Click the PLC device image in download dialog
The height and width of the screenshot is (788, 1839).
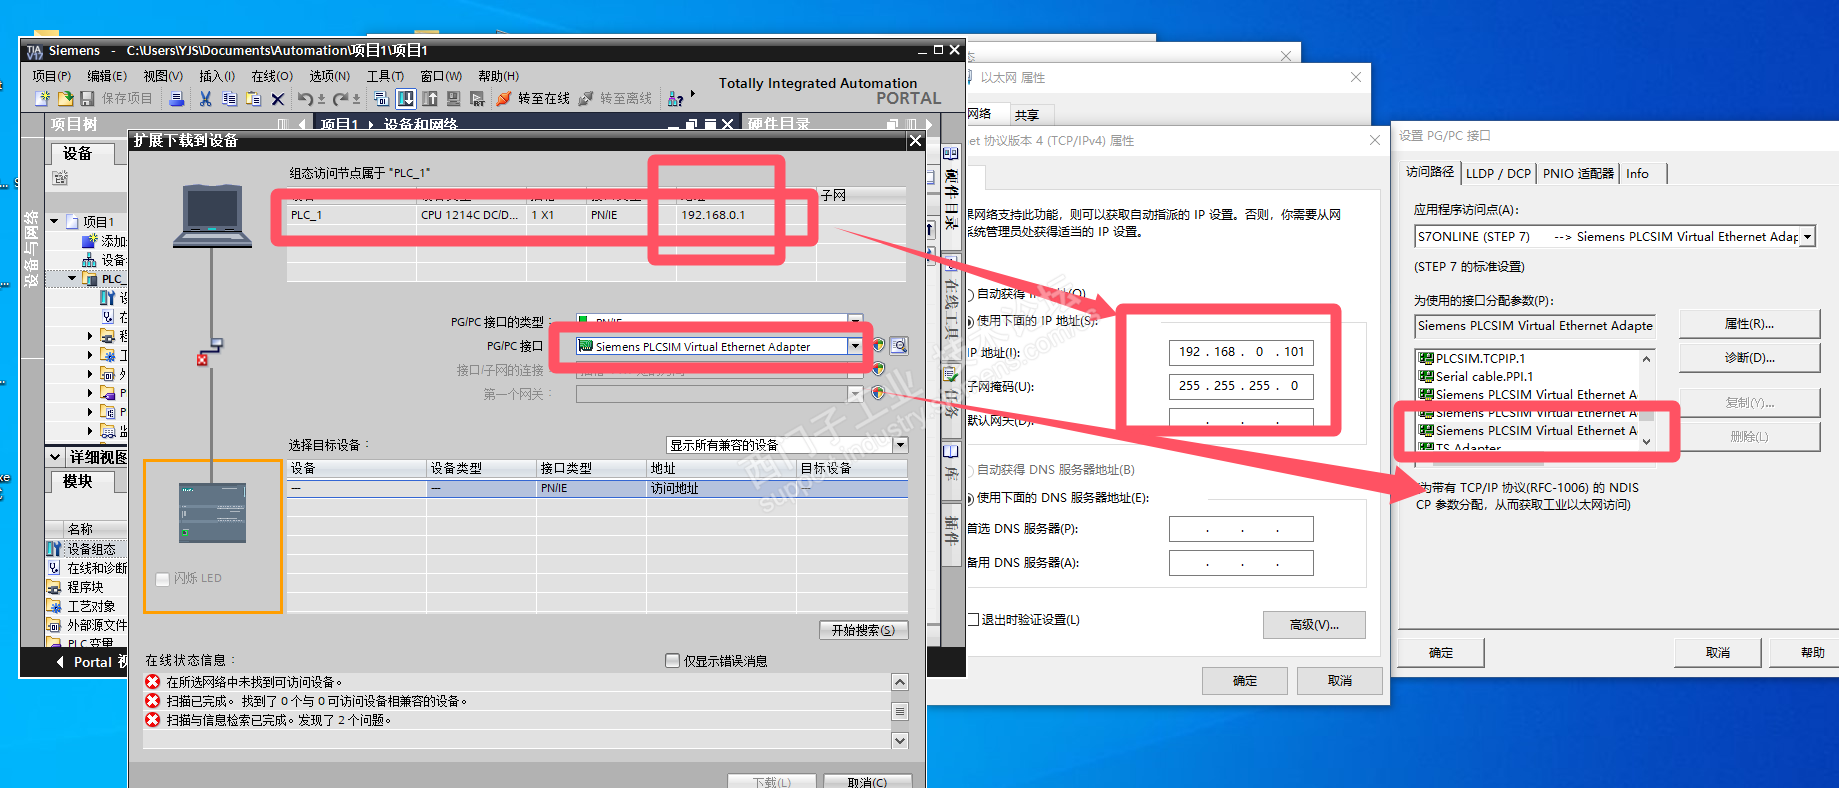pos(212,512)
